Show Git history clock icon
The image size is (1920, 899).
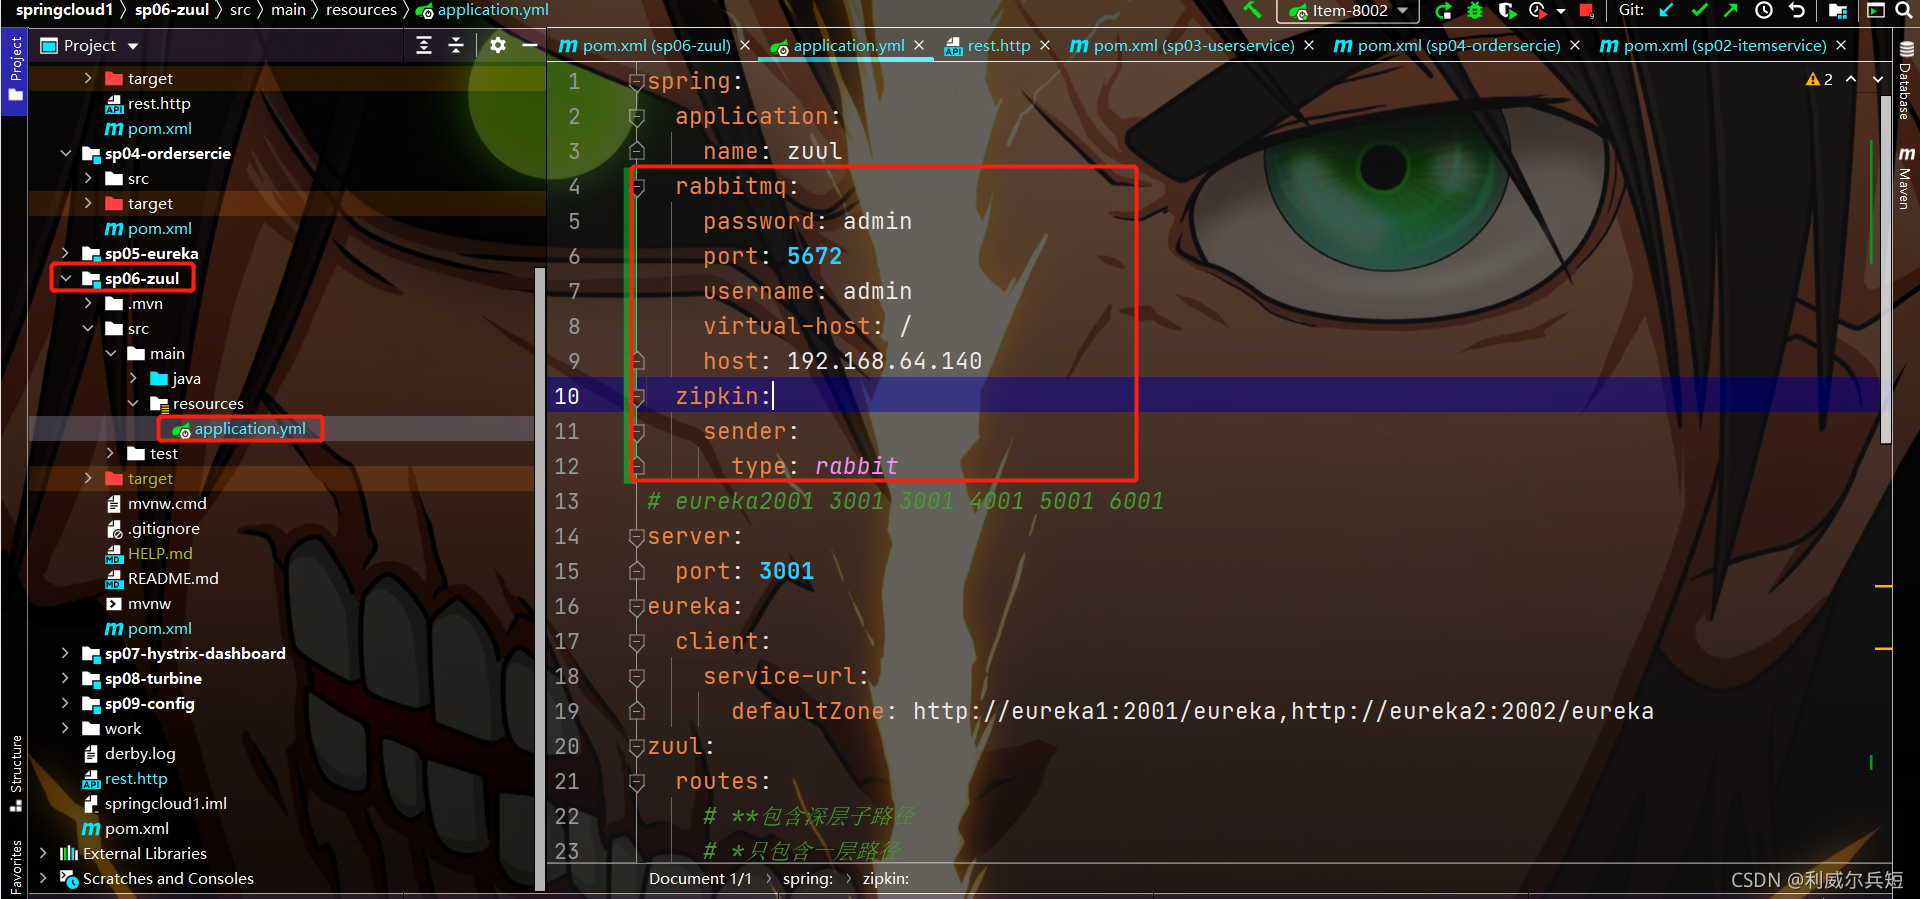tap(1764, 10)
